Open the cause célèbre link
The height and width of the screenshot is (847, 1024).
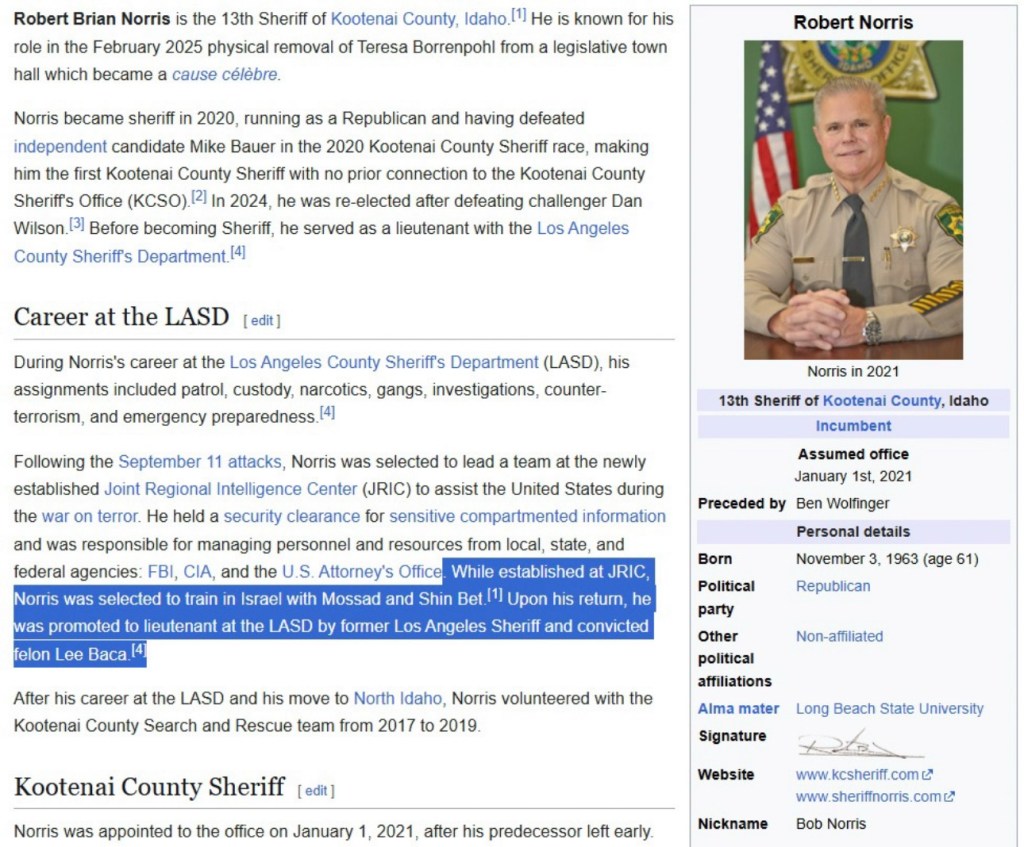click(225, 74)
